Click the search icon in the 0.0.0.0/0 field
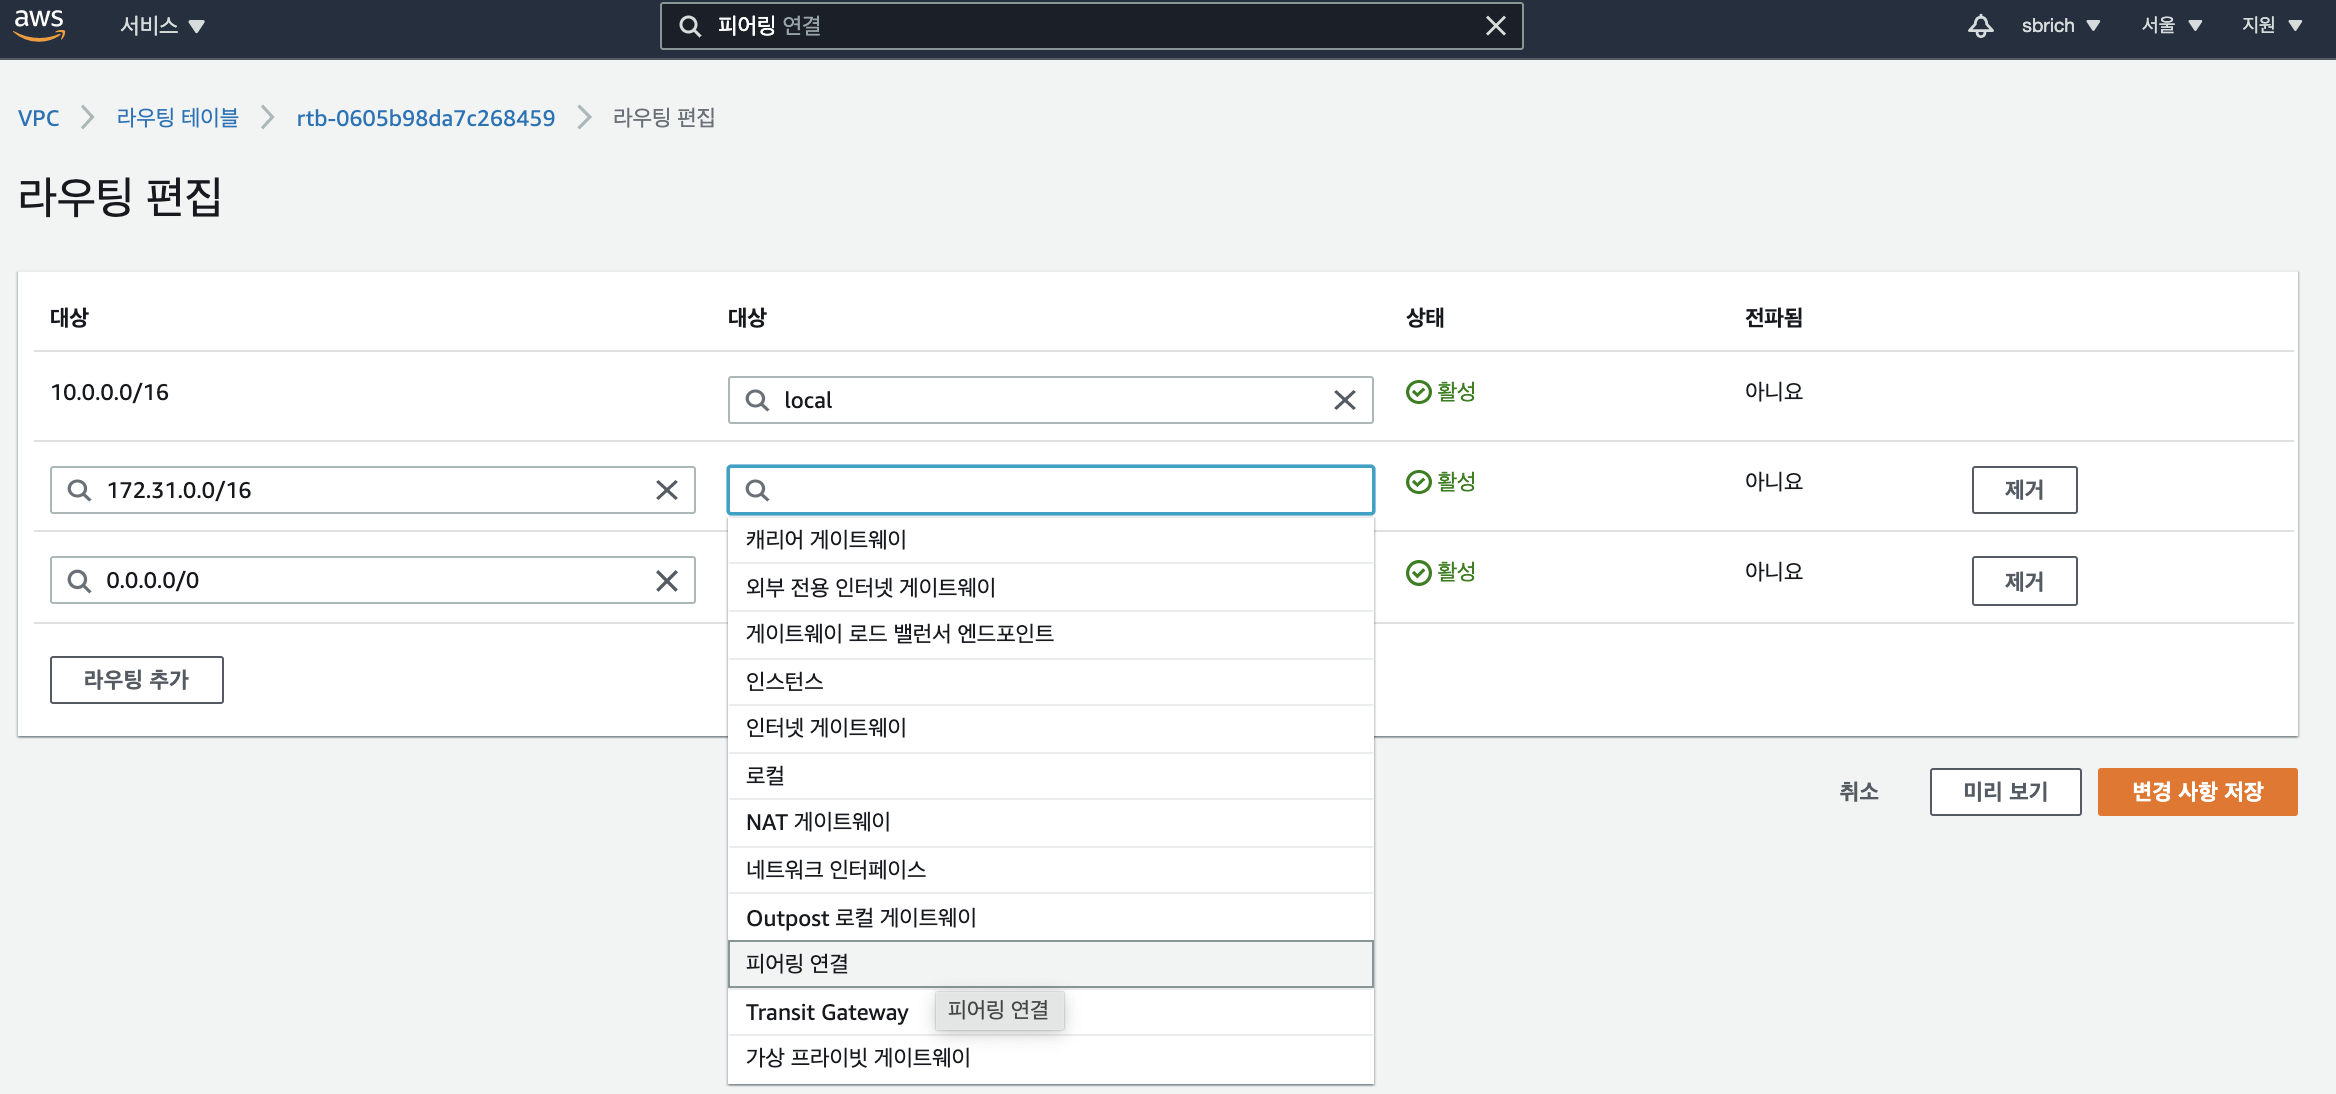The image size is (2336, 1094). pos(79,581)
